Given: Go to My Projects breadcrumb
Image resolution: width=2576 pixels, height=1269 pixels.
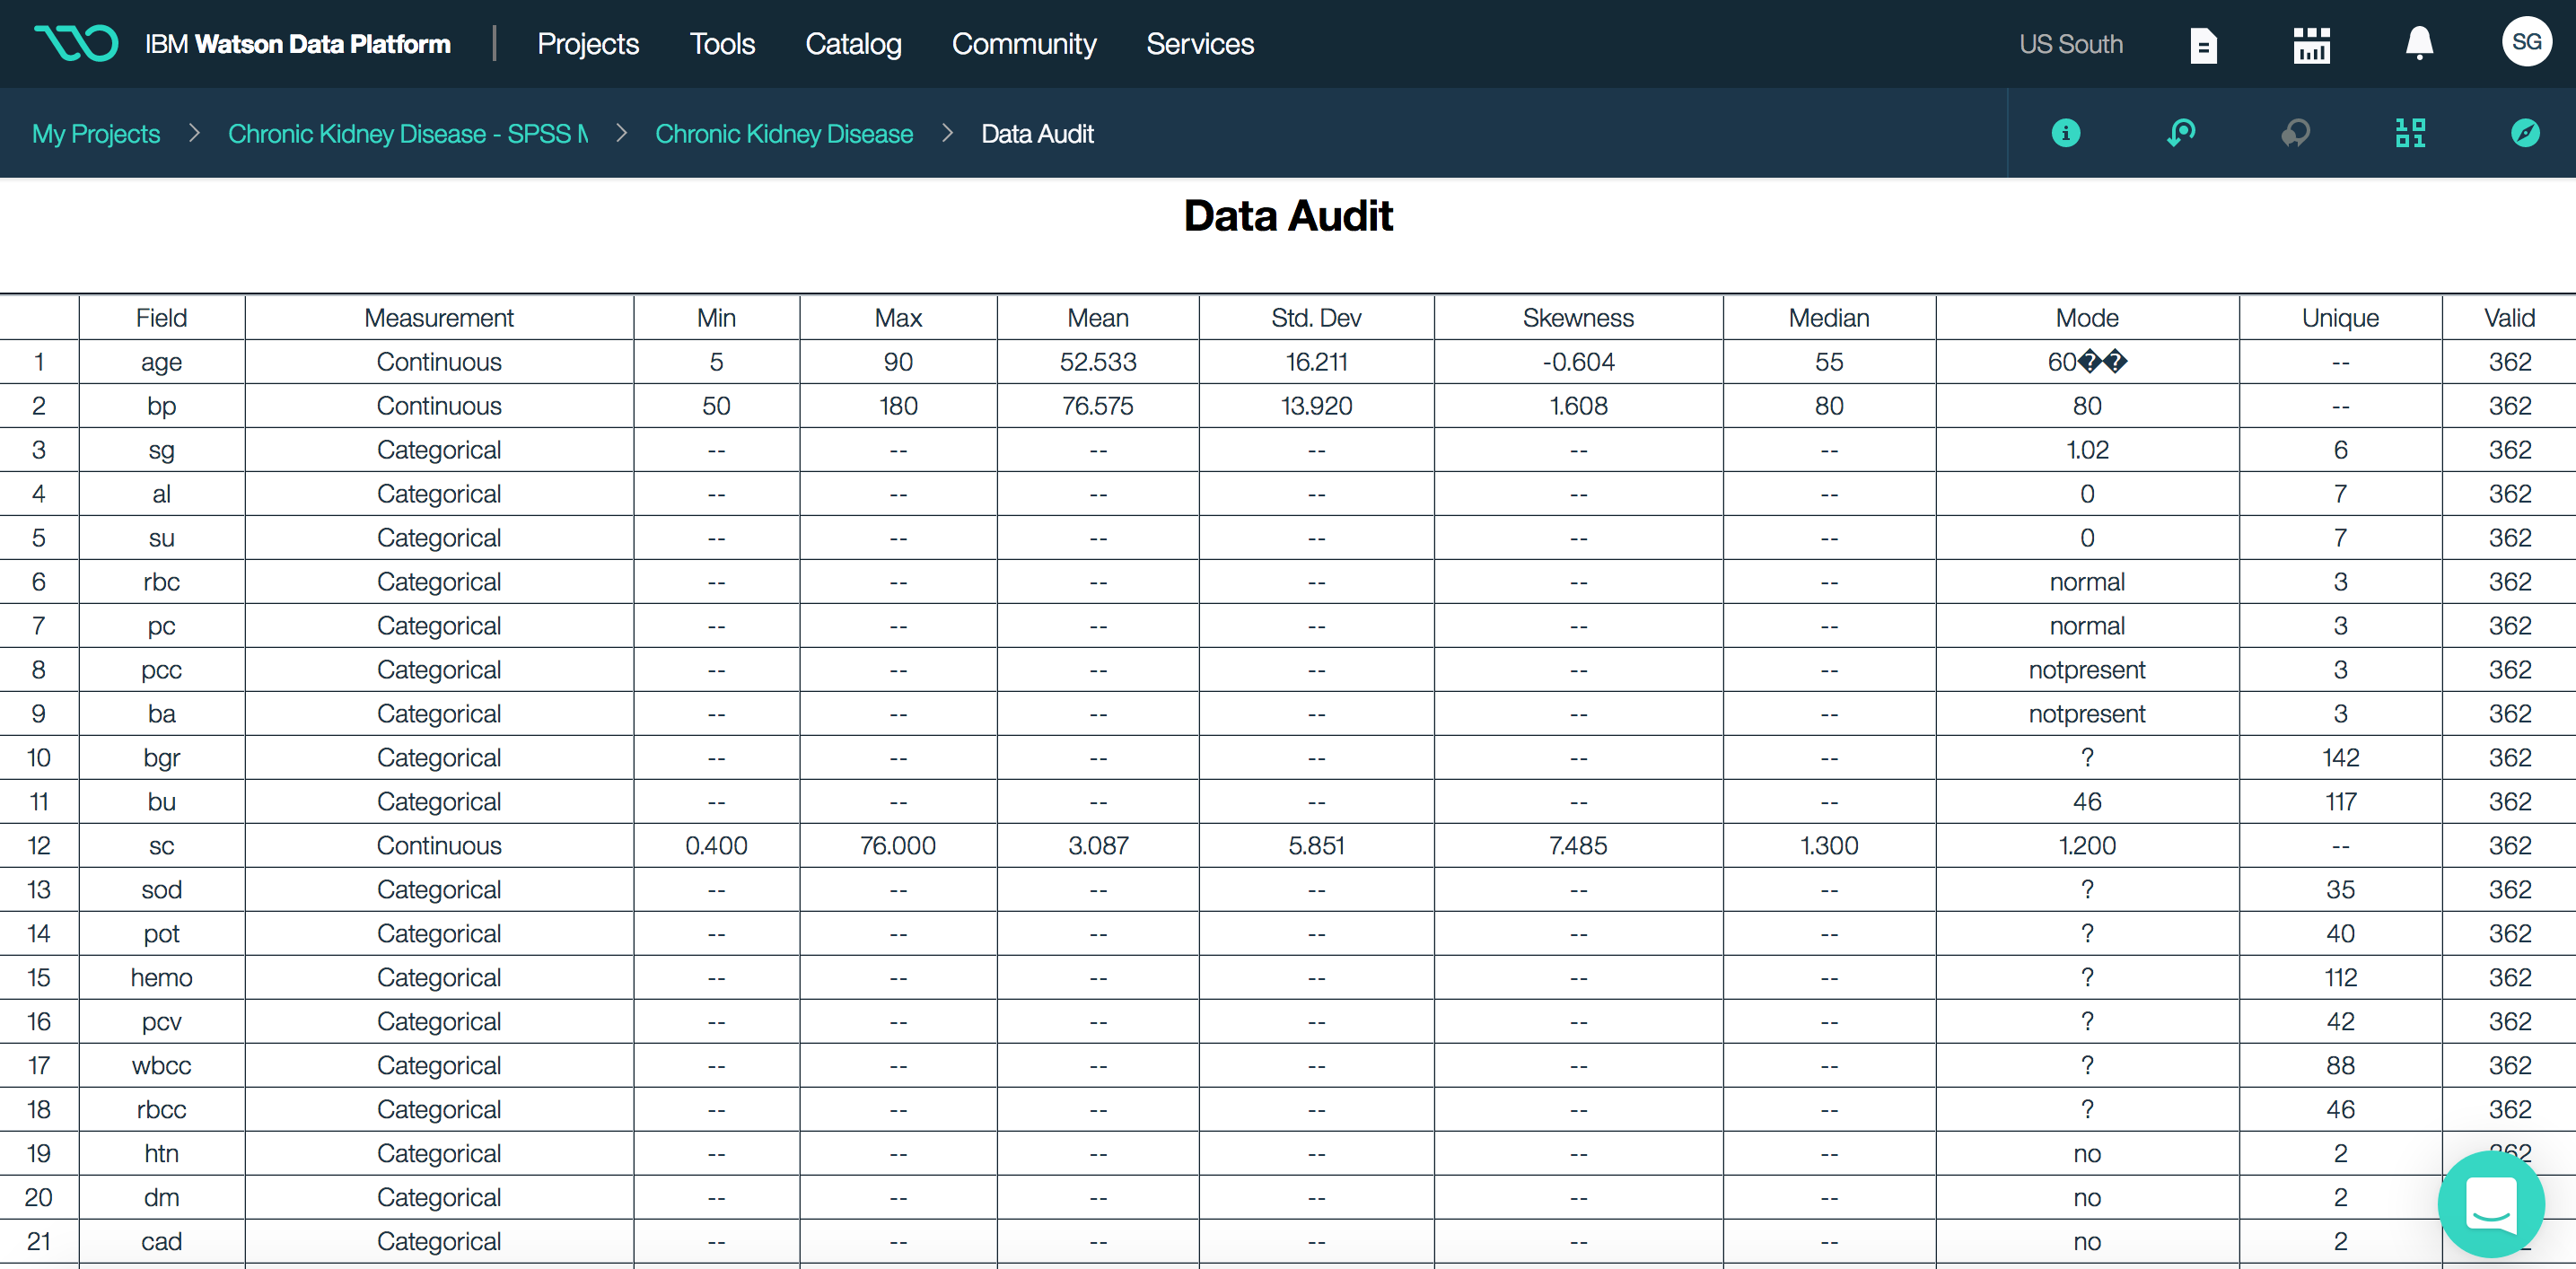Looking at the screenshot, I should 96,134.
